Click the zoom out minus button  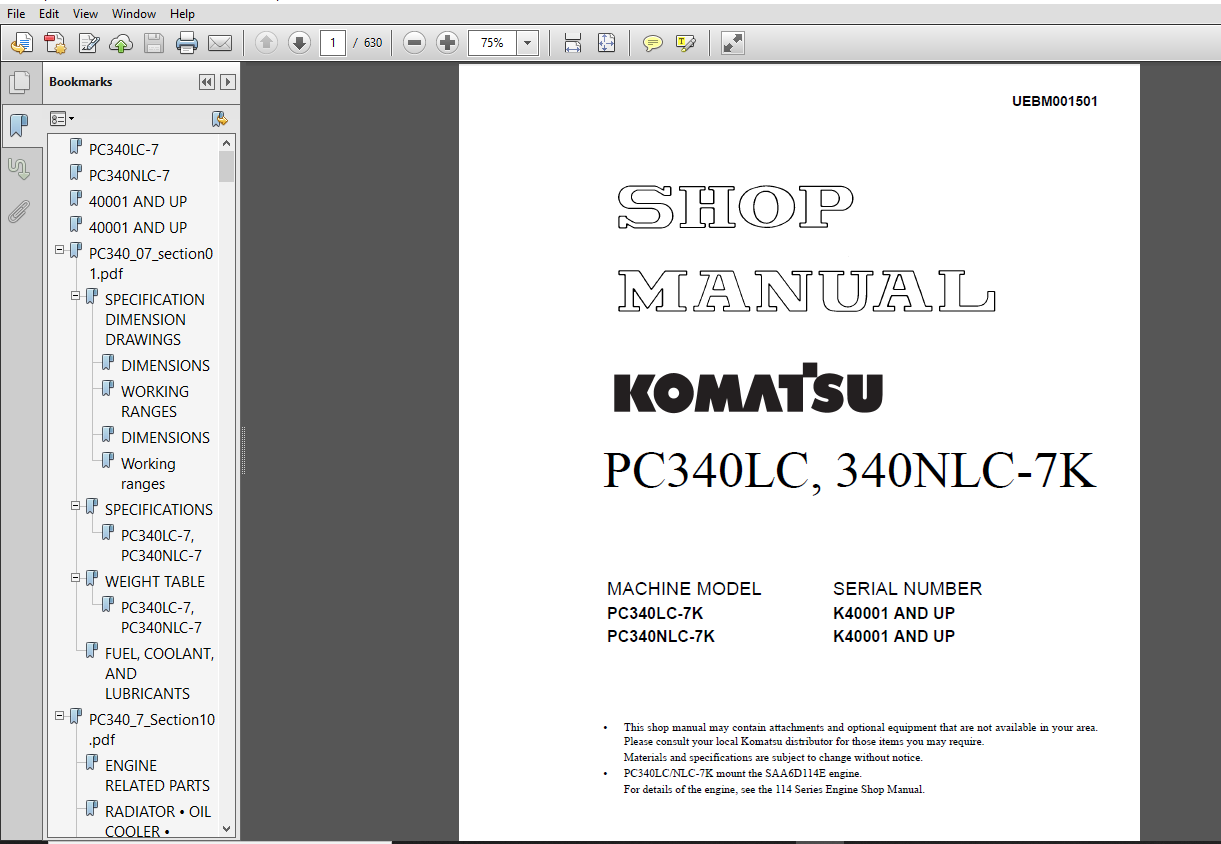coord(415,43)
